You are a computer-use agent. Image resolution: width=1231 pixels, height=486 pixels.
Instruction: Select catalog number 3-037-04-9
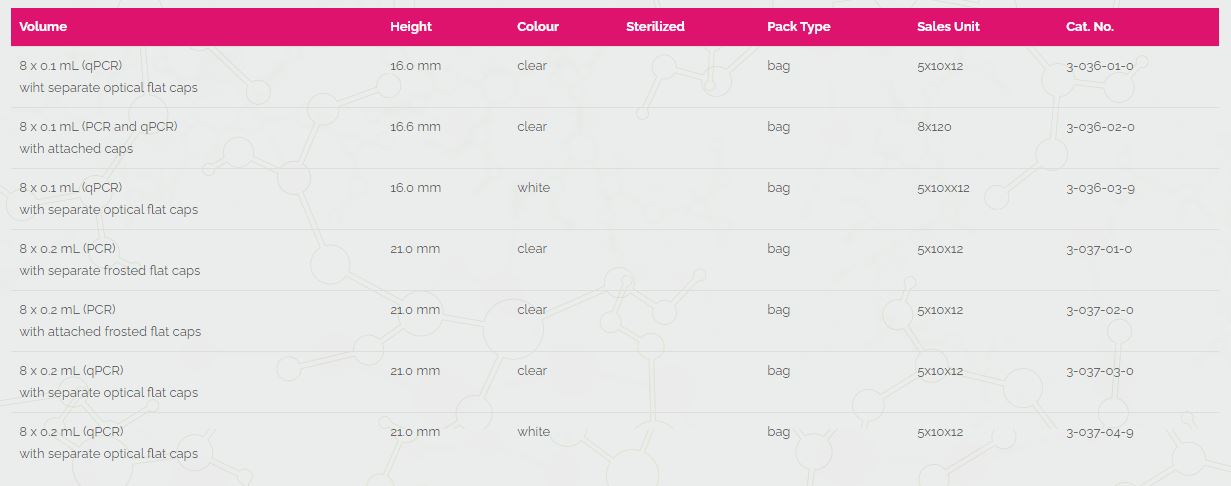point(1100,432)
